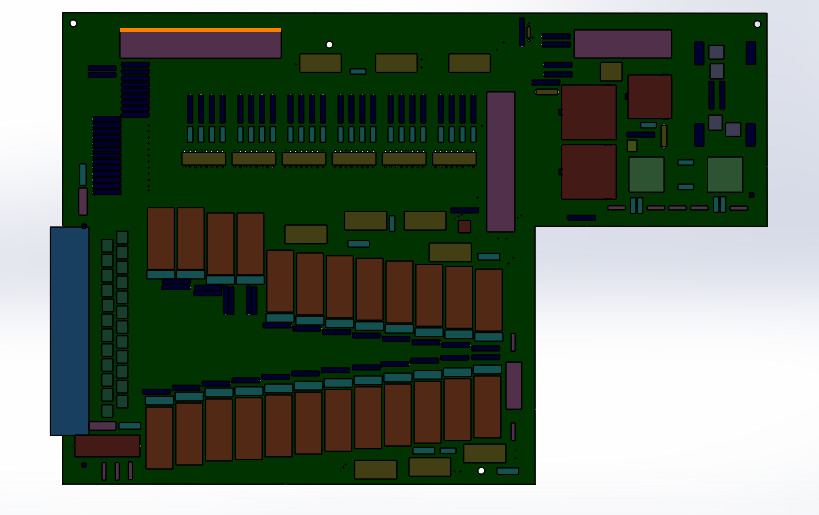Select the horizontal purple connector in the top-right section
This screenshot has width=819, height=515.
point(623,44)
